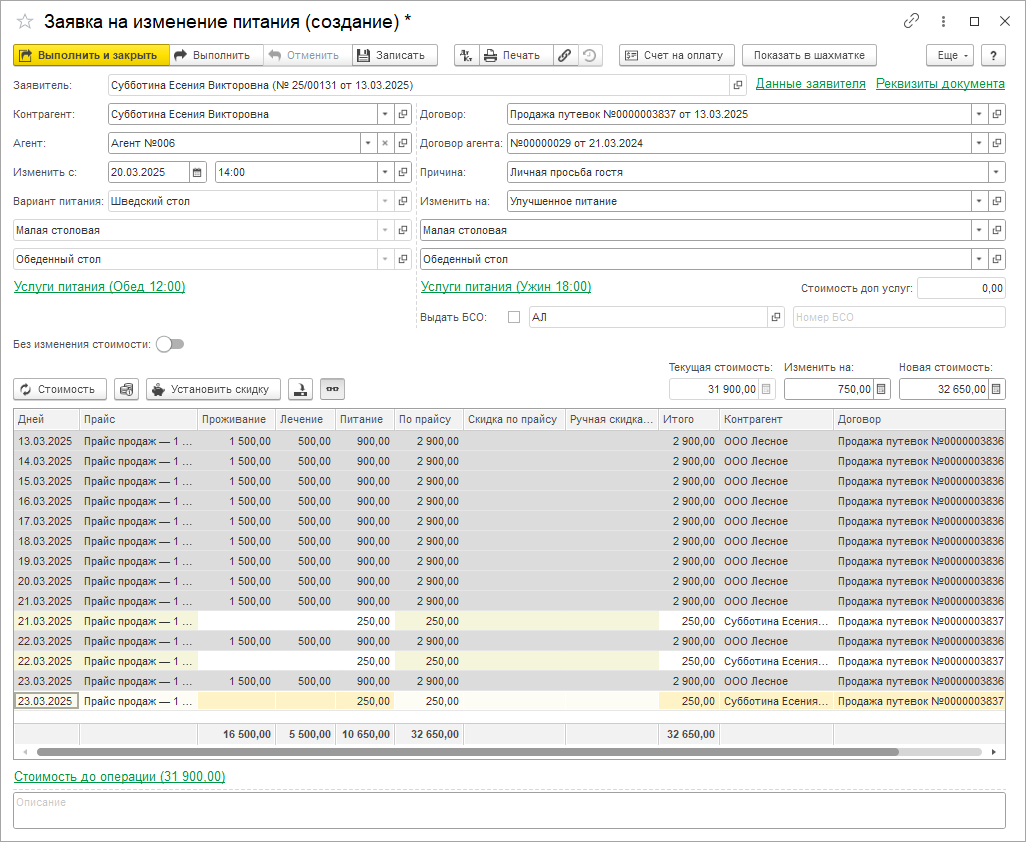The height and width of the screenshot is (842, 1026).
Task: Expand the Контрагент dropdown
Action: (385, 114)
